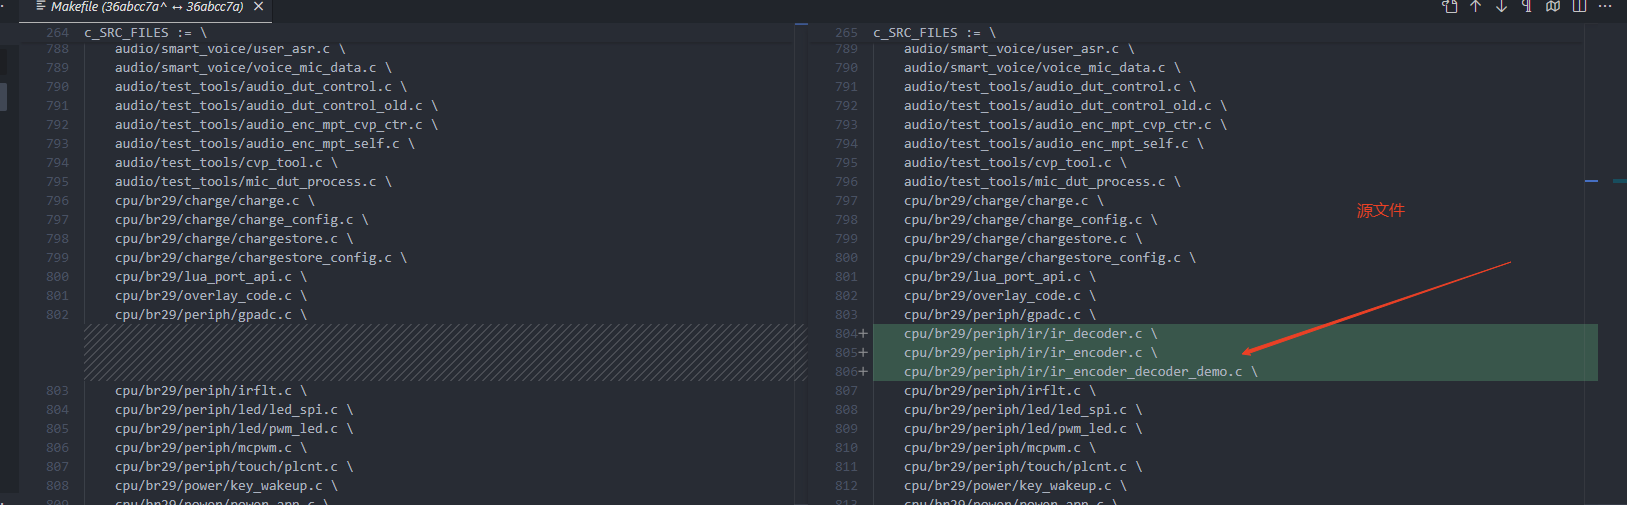Go to the next change arrow
Screen dimensions: 1627x505
pos(1501,6)
